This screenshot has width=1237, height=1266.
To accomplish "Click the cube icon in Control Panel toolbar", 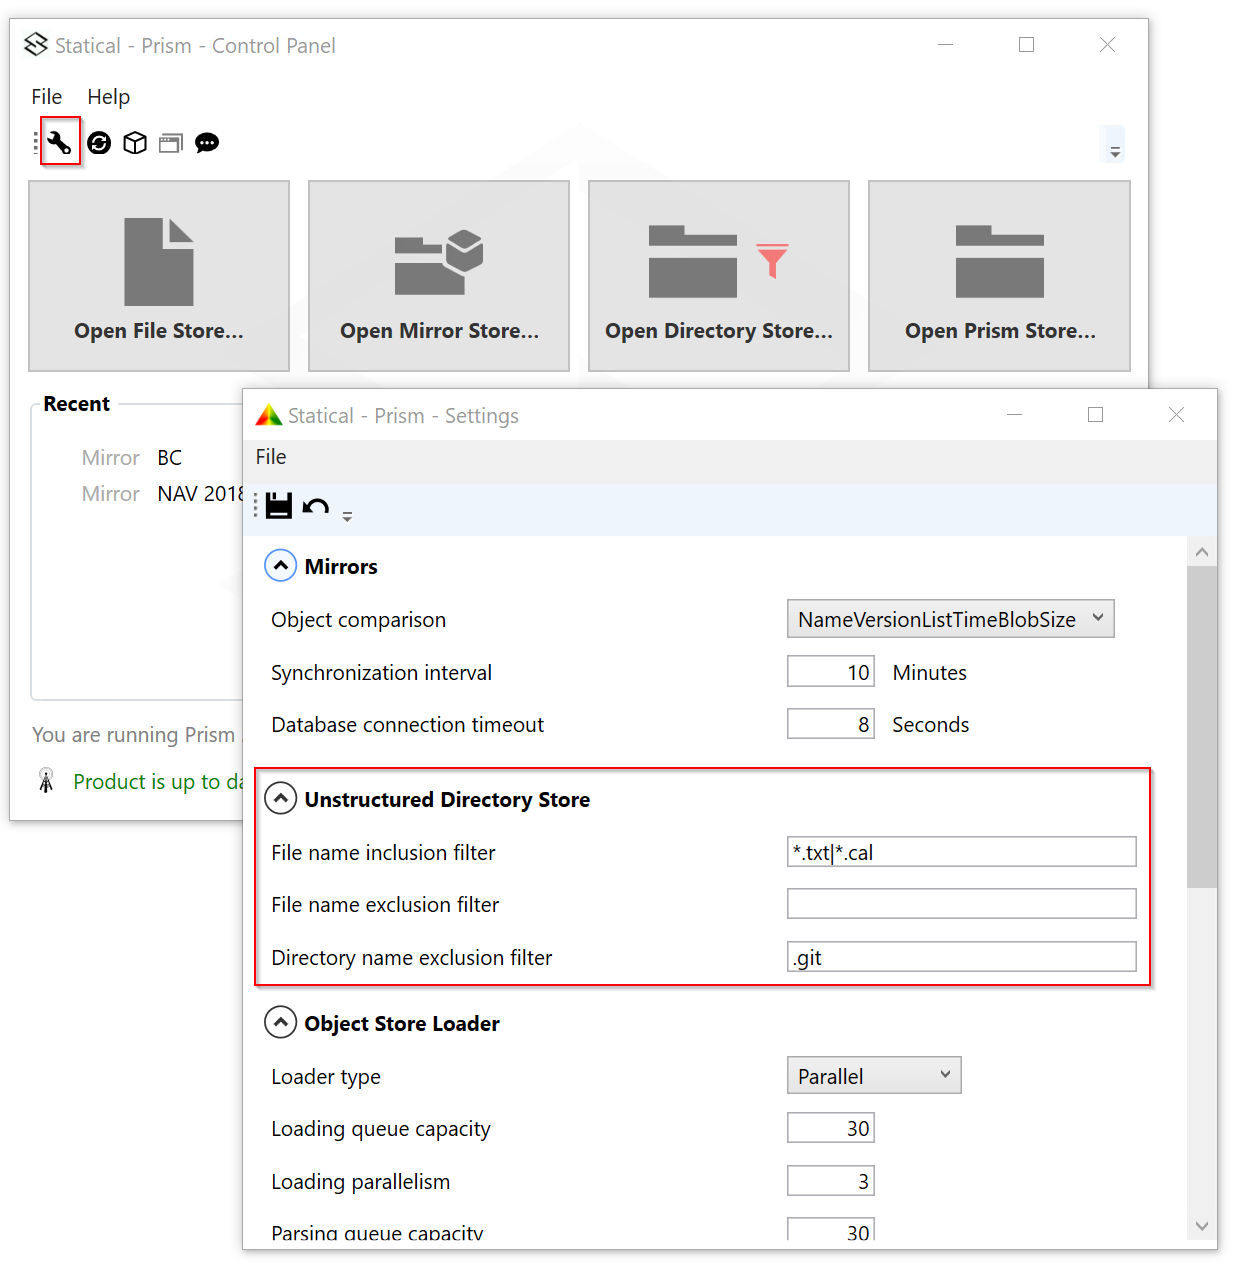I will [135, 143].
